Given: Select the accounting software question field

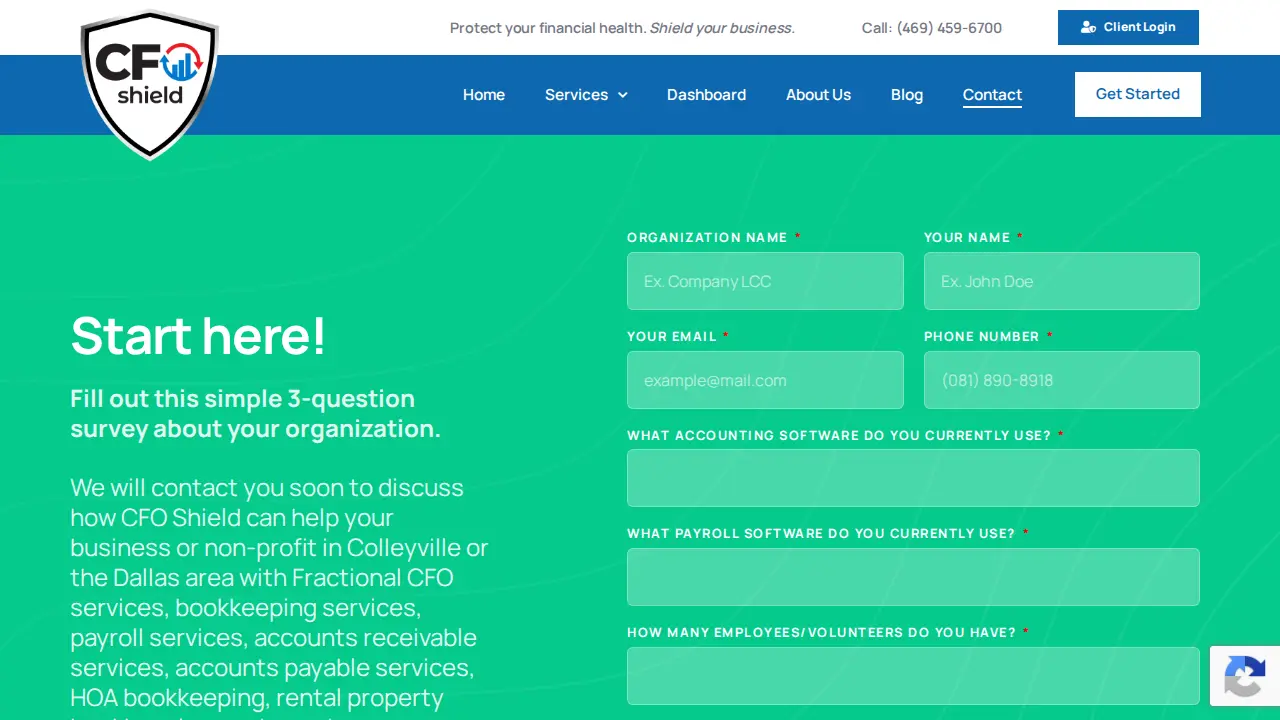Looking at the screenshot, I should [913, 478].
